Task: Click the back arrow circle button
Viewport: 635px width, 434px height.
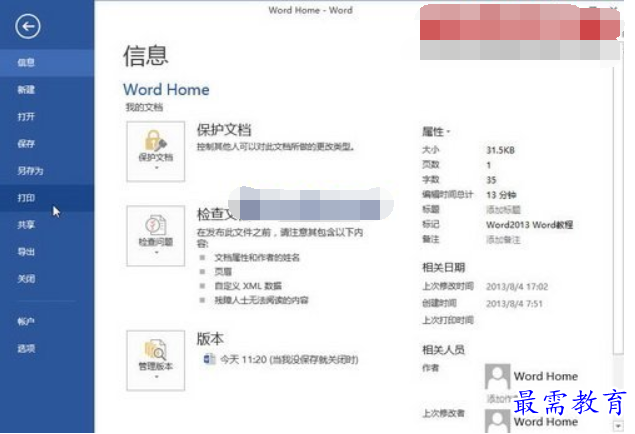Action: [28, 27]
